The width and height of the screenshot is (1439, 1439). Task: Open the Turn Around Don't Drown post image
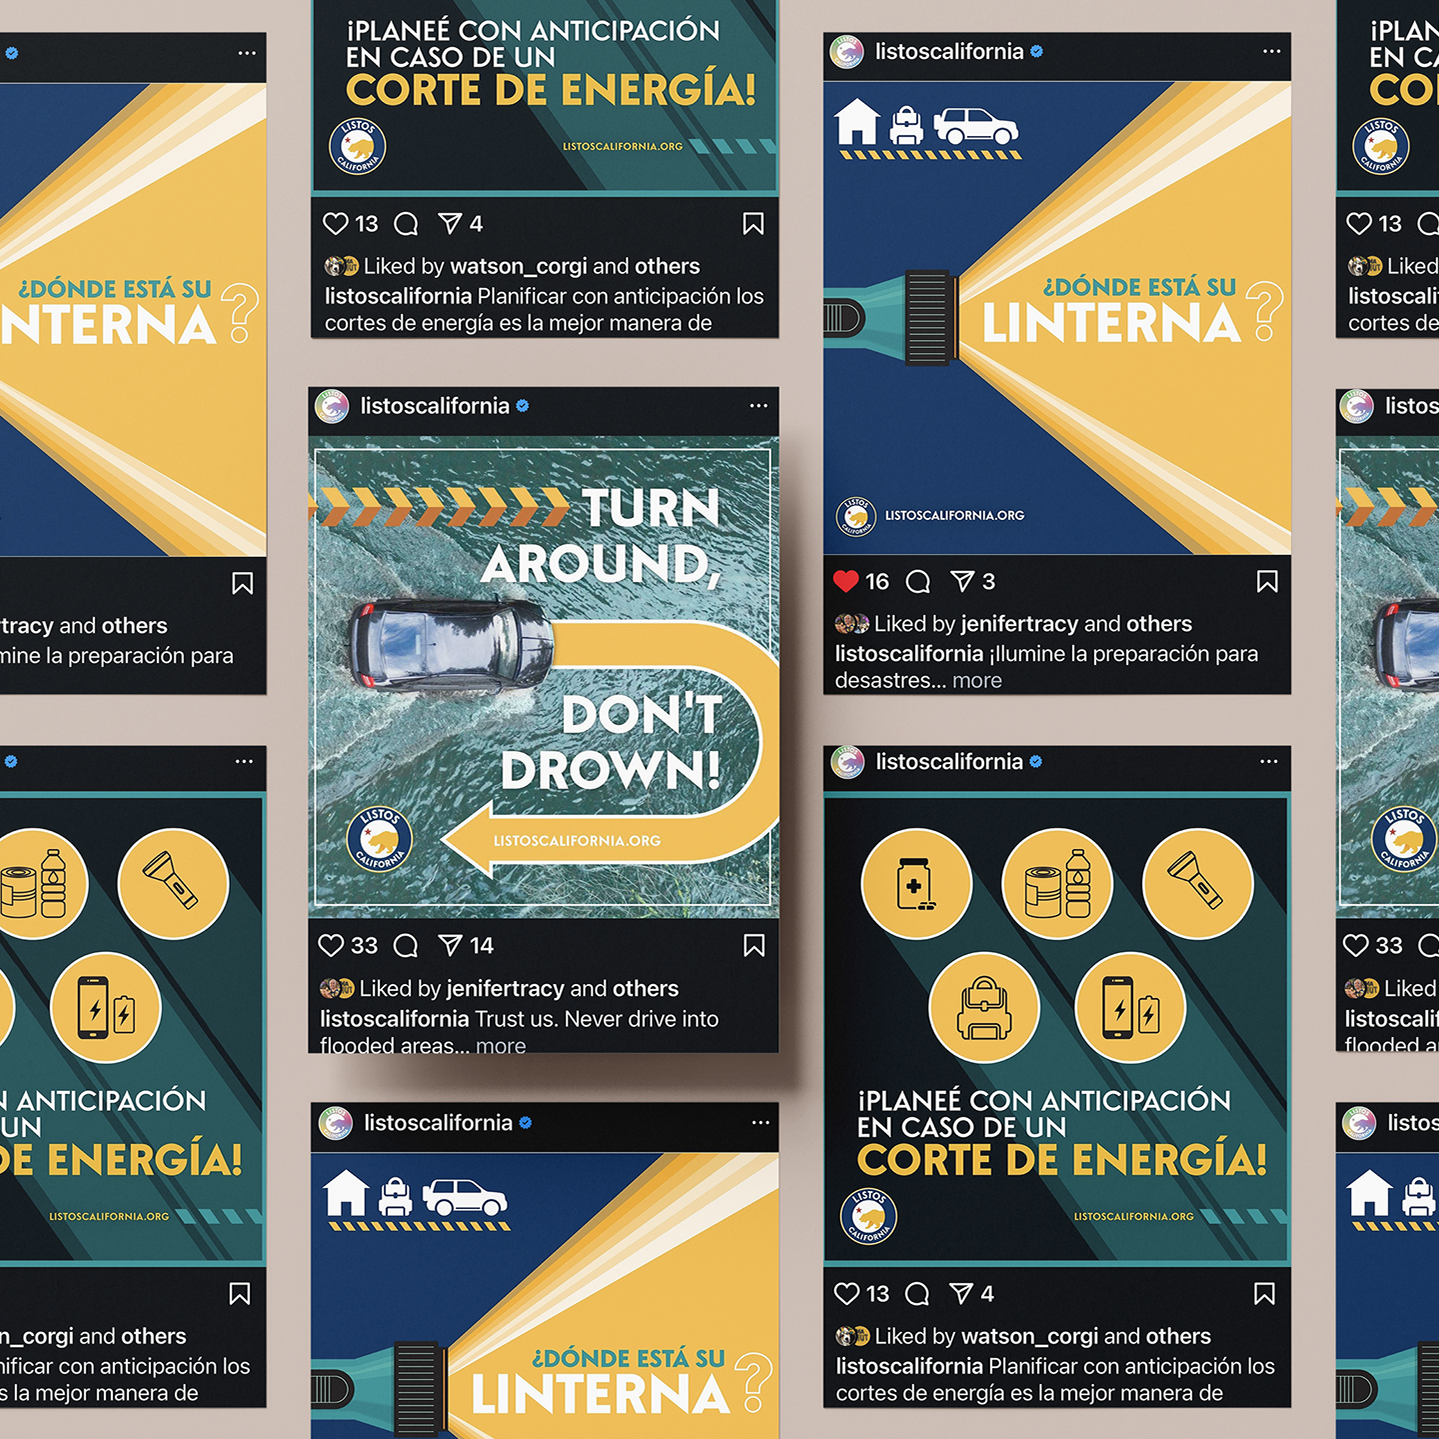click(x=543, y=676)
